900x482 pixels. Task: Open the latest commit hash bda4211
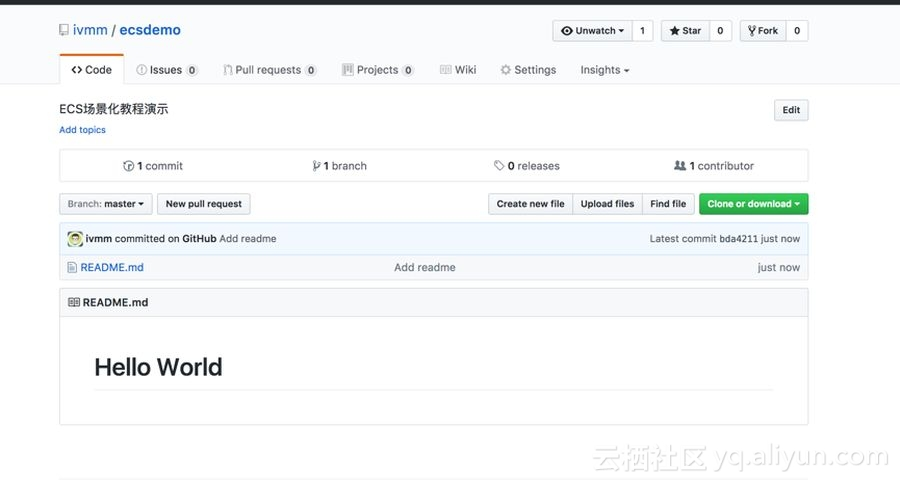(739, 239)
